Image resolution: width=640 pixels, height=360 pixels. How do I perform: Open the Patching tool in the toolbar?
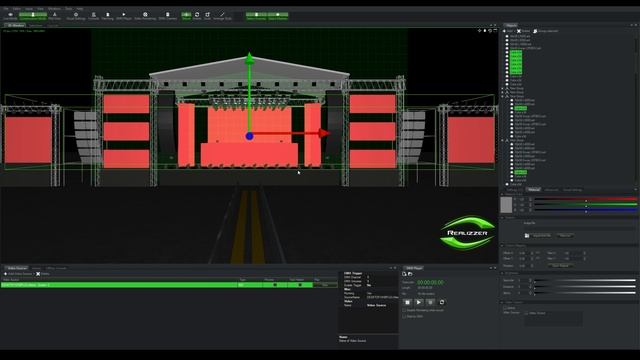point(108,16)
